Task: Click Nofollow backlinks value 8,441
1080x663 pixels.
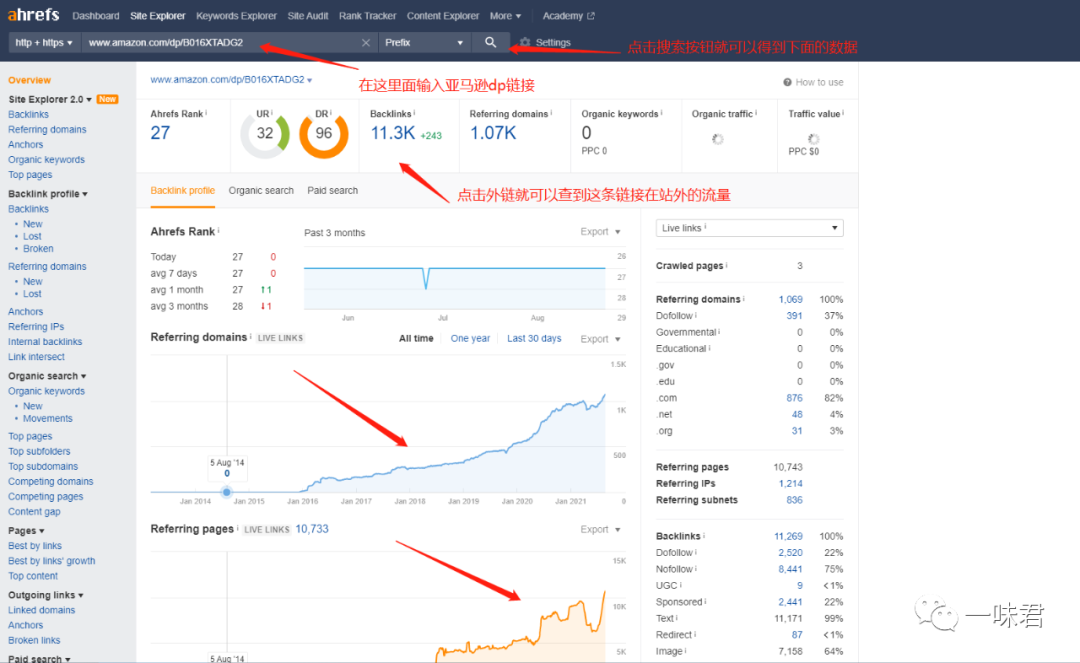Action: (x=791, y=569)
